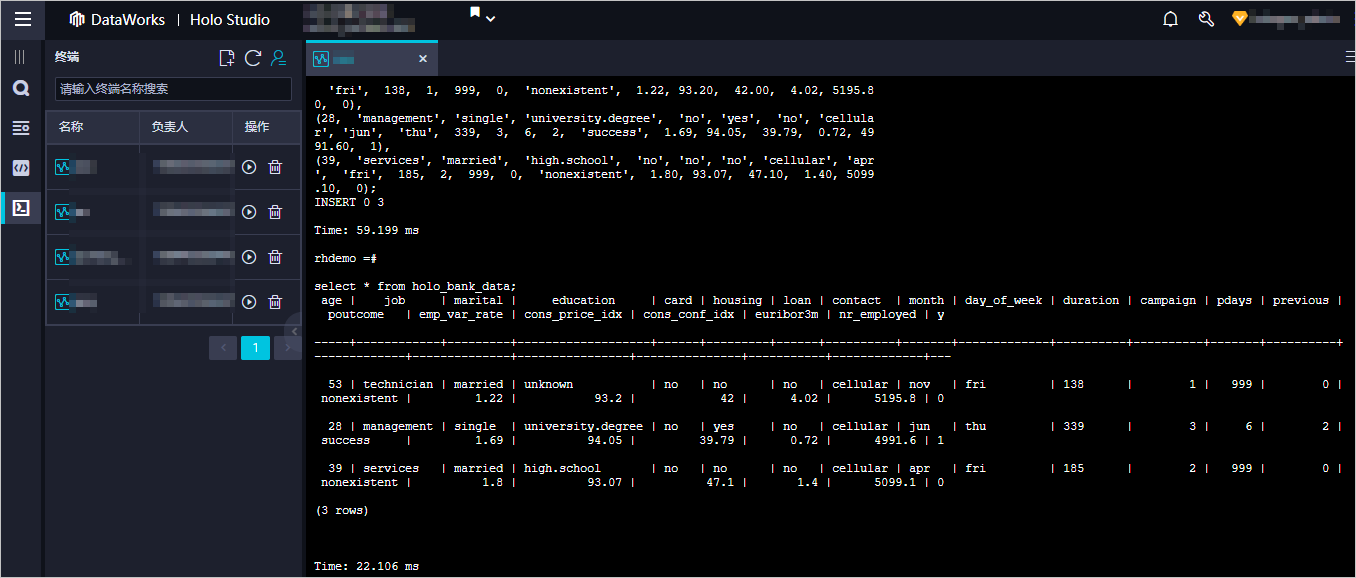
Task: Collapse the terminal side panel arrow
Action: pyautogui.click(x=295, y=331)
